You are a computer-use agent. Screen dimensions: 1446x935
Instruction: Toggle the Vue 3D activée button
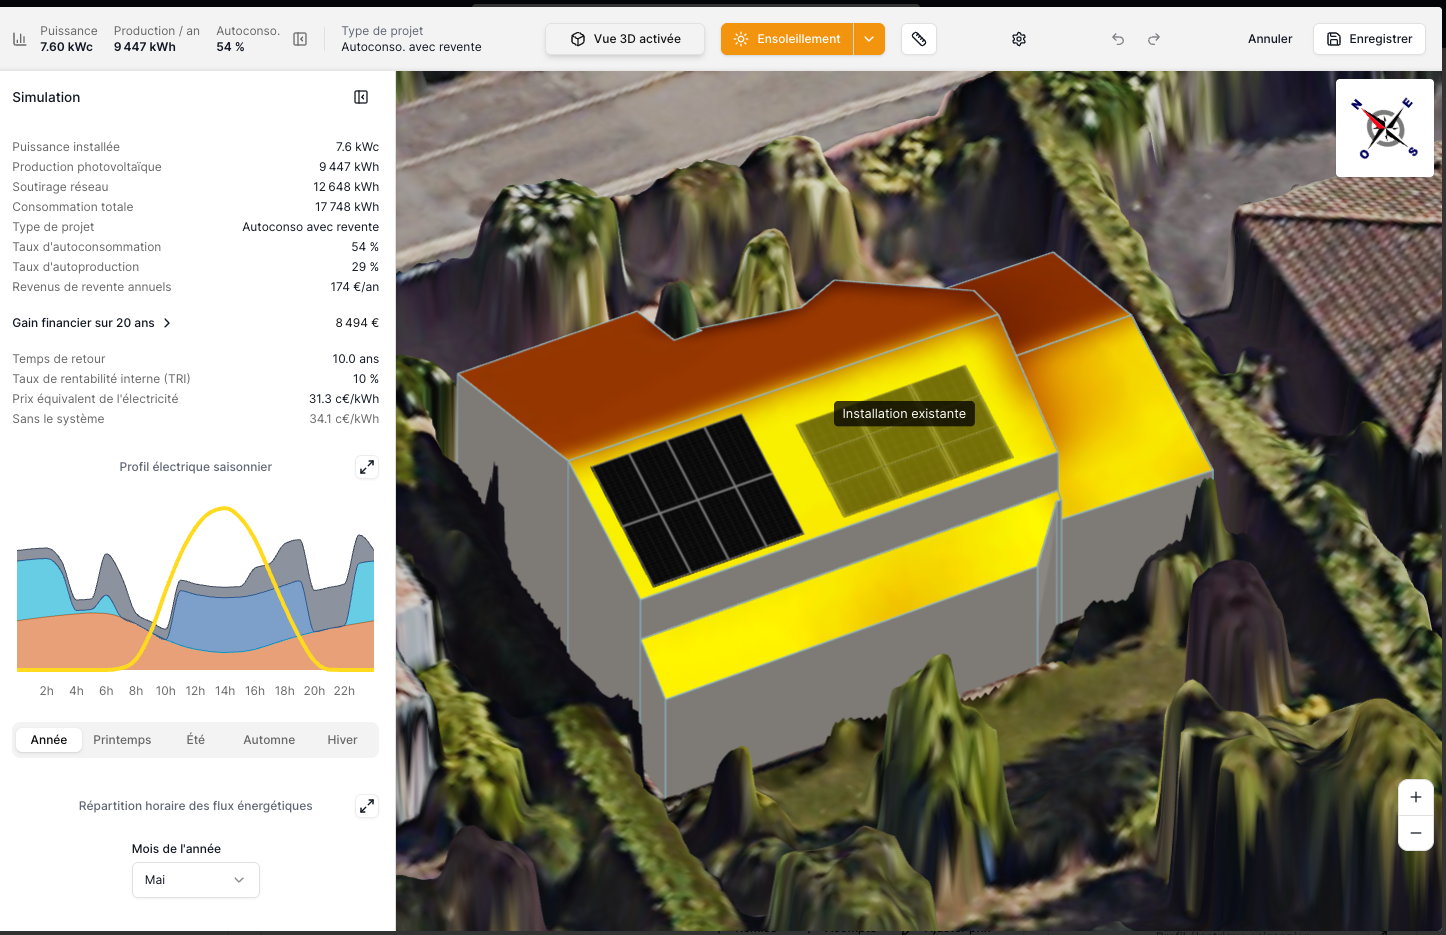pos(625,39)
